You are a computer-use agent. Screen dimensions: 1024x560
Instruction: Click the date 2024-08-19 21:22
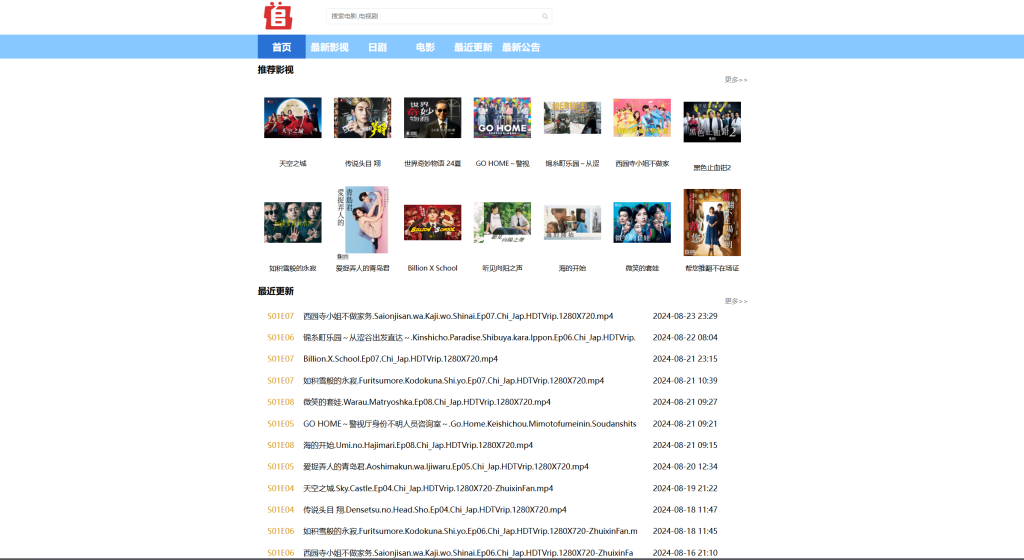pos(685,488)
